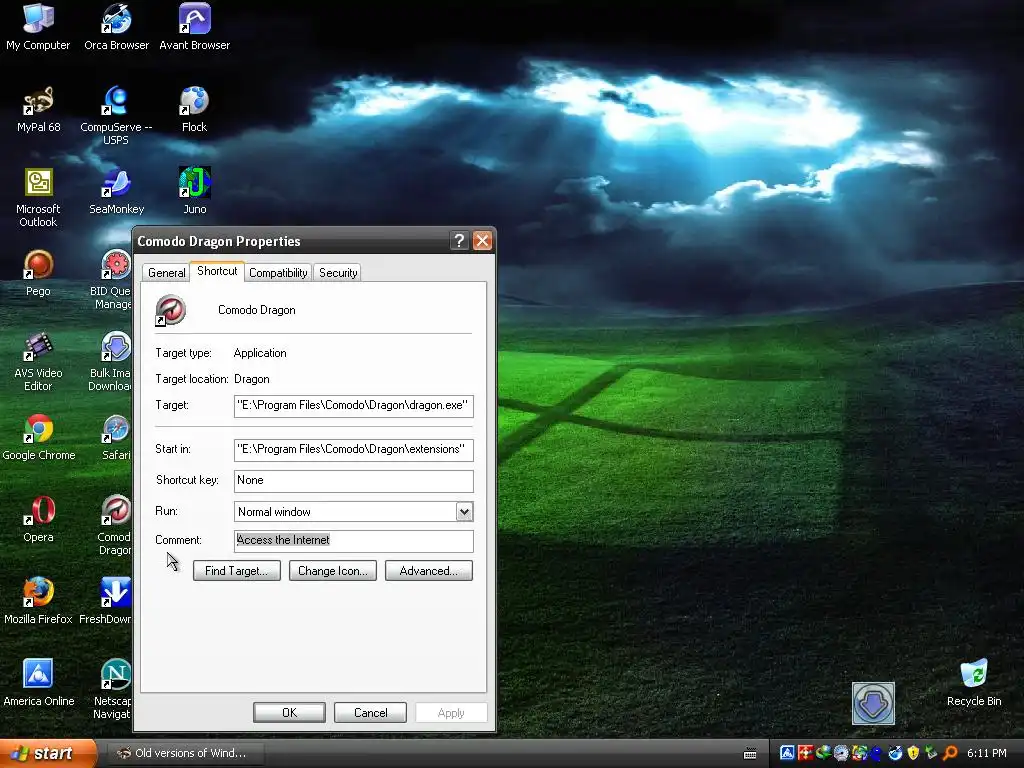Cancel the Properties dialog
1024x768 pixels.
coord(370,712)
